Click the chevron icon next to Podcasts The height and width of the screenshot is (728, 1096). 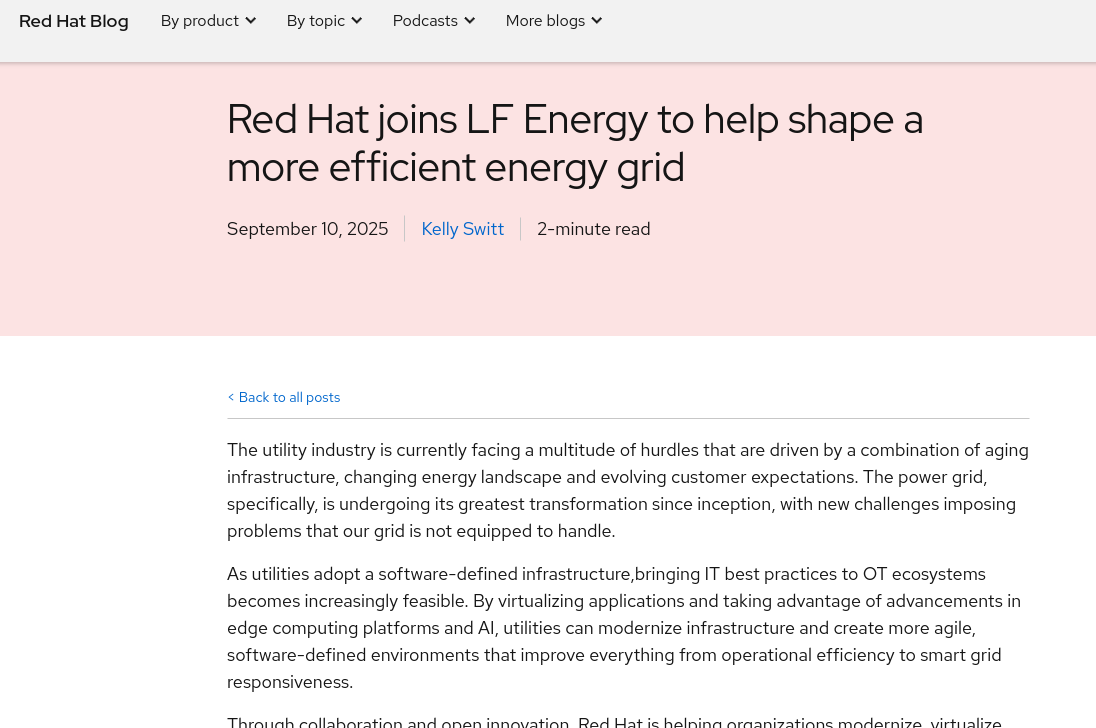pyautogui.click(x=469, y=21)
